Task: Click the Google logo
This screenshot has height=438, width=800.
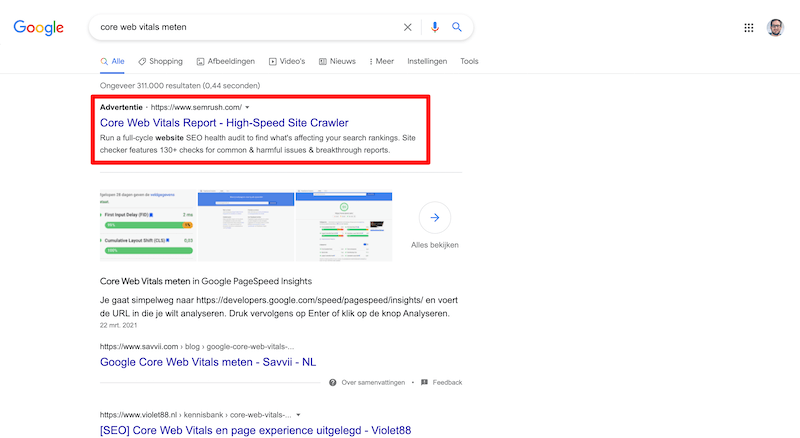Action: (38, 27)
